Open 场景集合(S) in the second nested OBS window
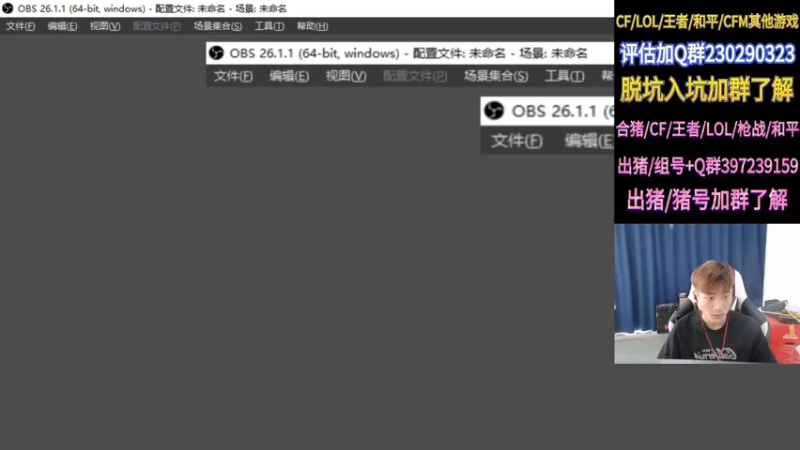 (x=496, y=76)
